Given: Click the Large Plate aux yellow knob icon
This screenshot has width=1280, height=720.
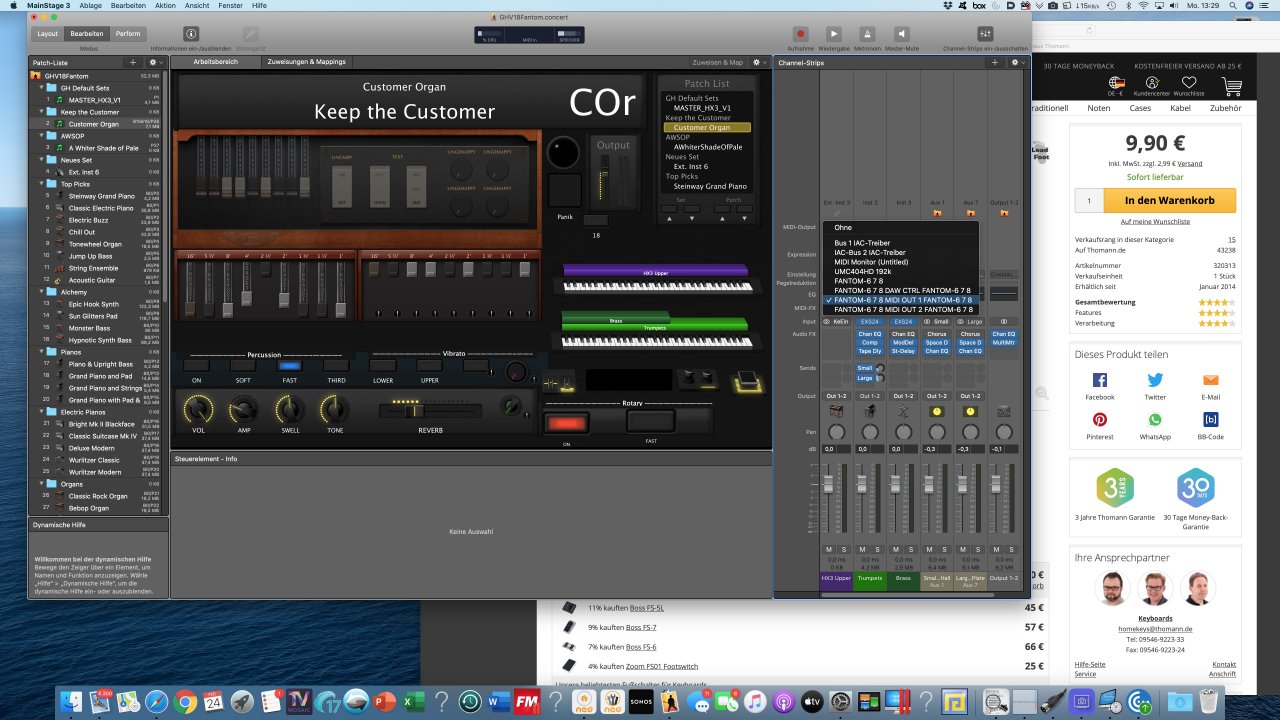Looking at the screenshot, I should pos(970,412).
